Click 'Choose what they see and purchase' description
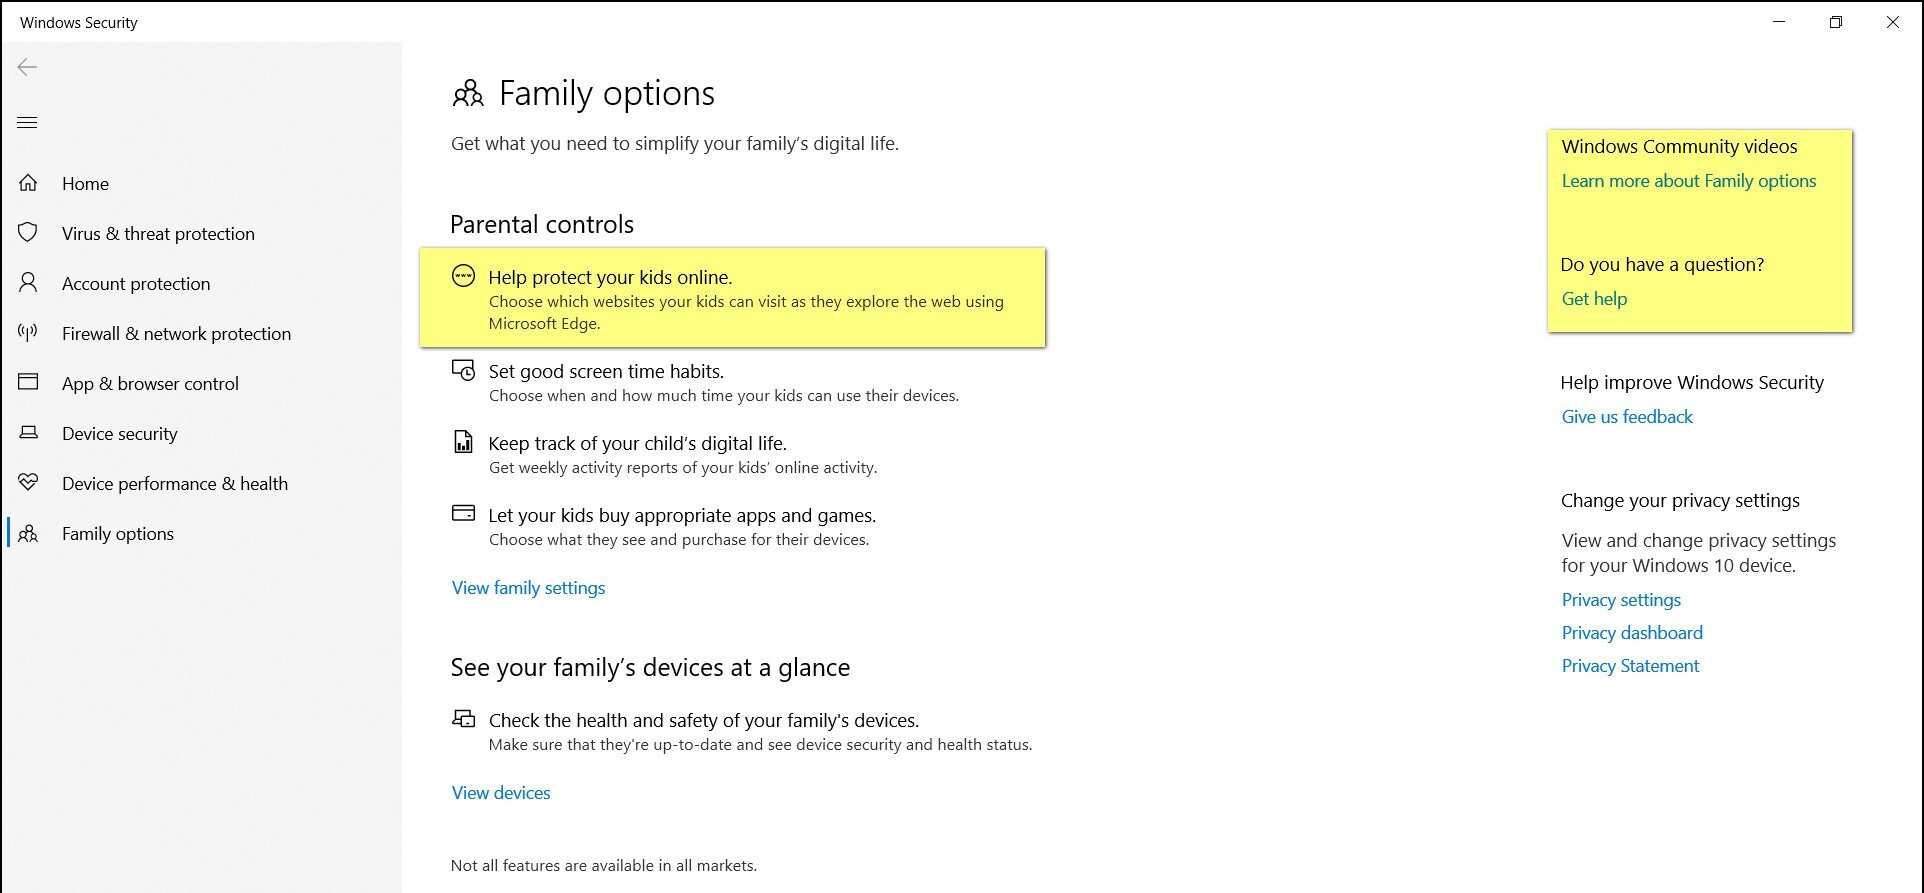 (679, 540)
